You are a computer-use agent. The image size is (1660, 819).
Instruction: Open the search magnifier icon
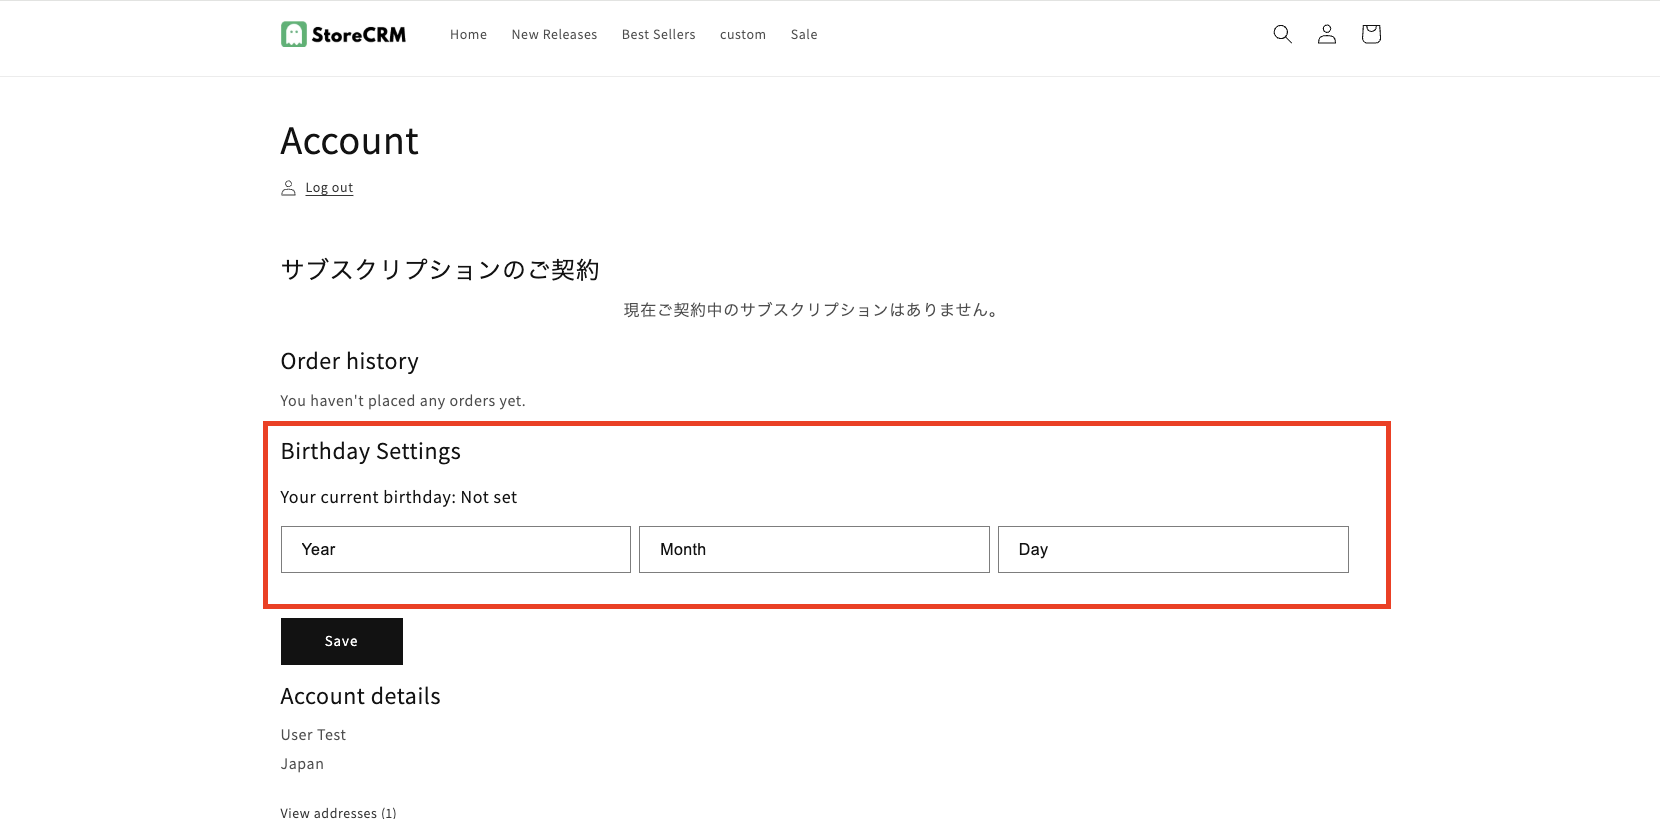coord(1282,34)
